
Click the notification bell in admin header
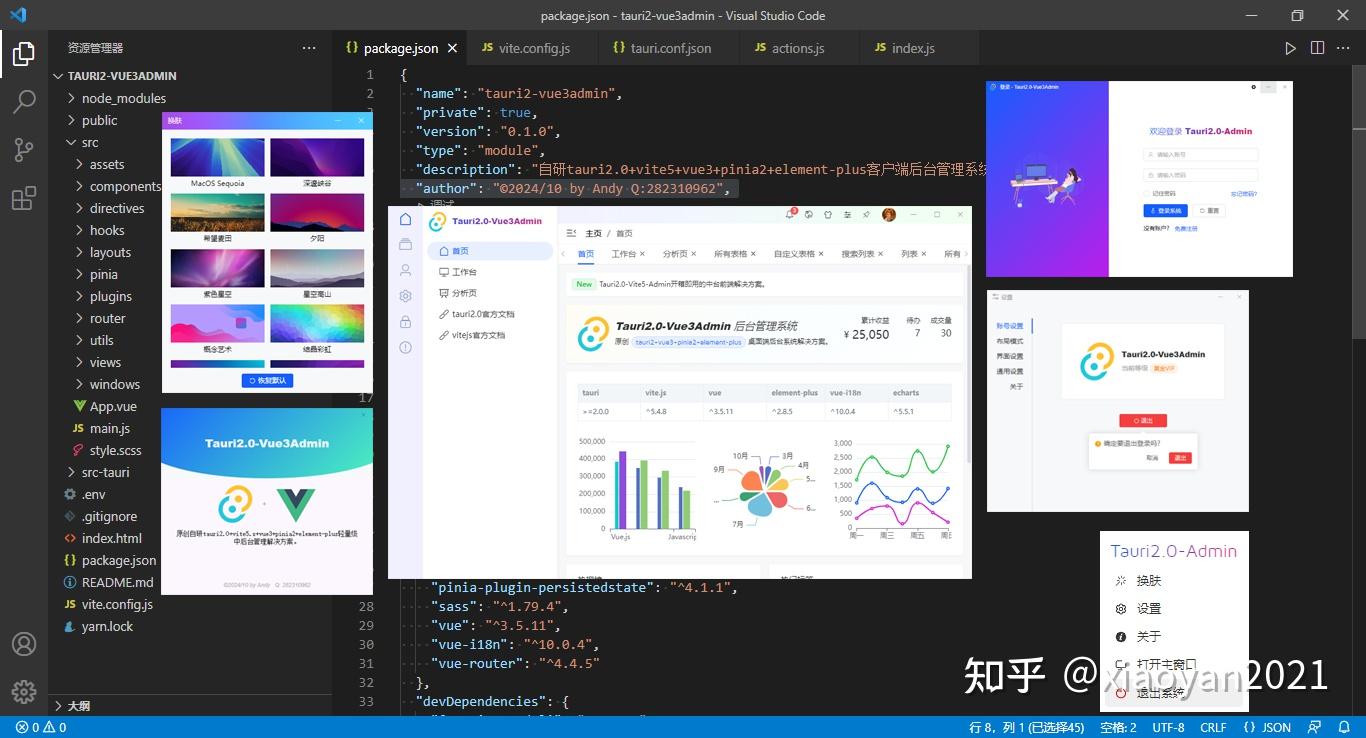coord(790,214)
